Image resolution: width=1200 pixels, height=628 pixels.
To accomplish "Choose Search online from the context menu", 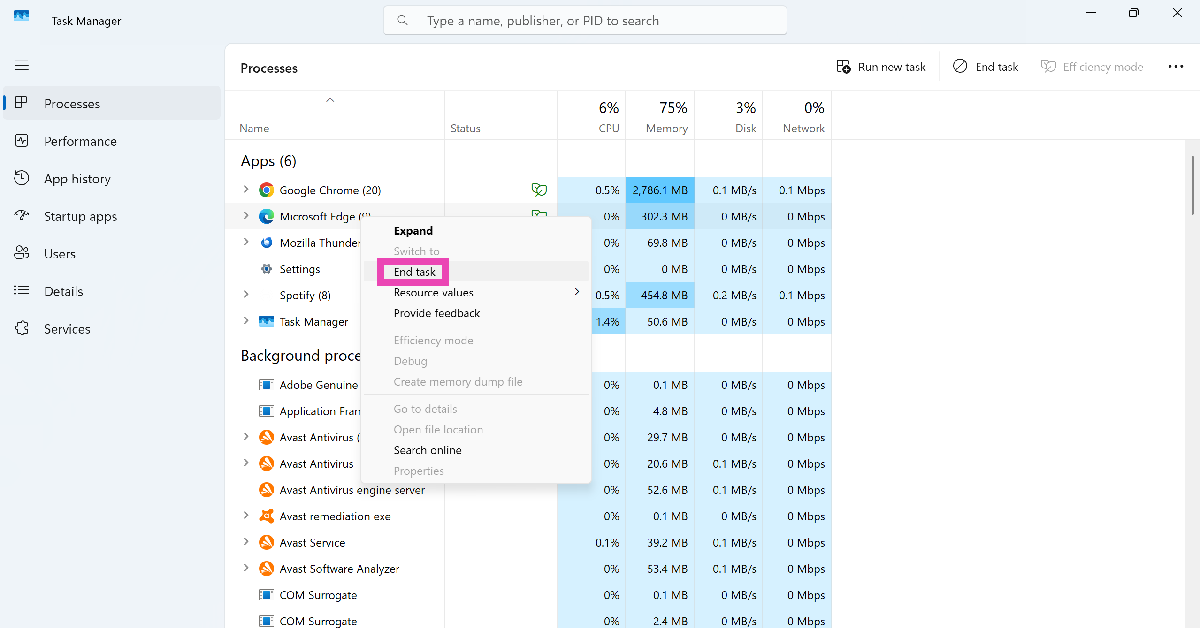I will [427, 450].
